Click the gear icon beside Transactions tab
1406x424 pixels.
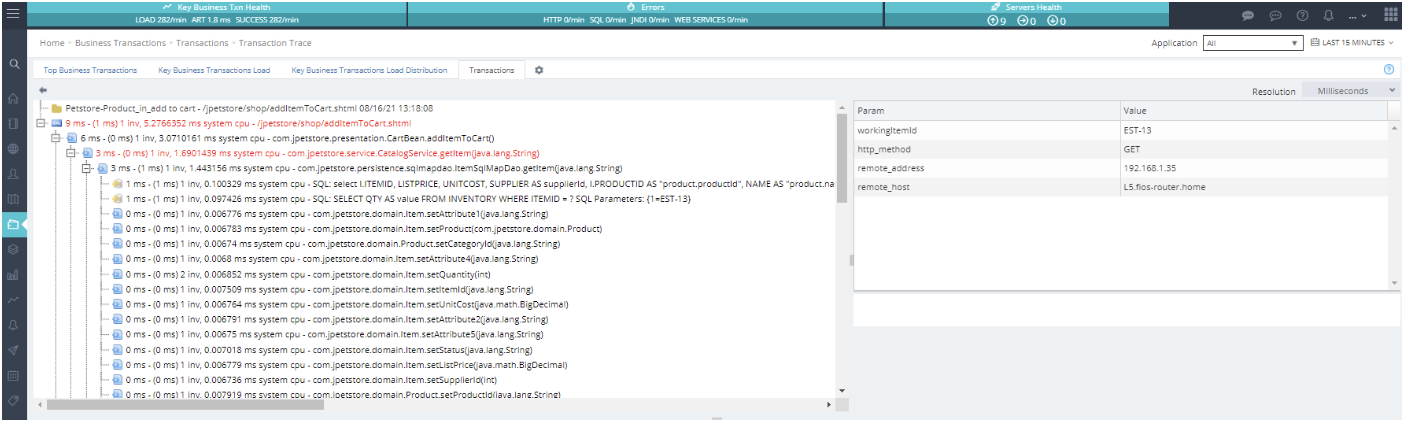point(539,70)
